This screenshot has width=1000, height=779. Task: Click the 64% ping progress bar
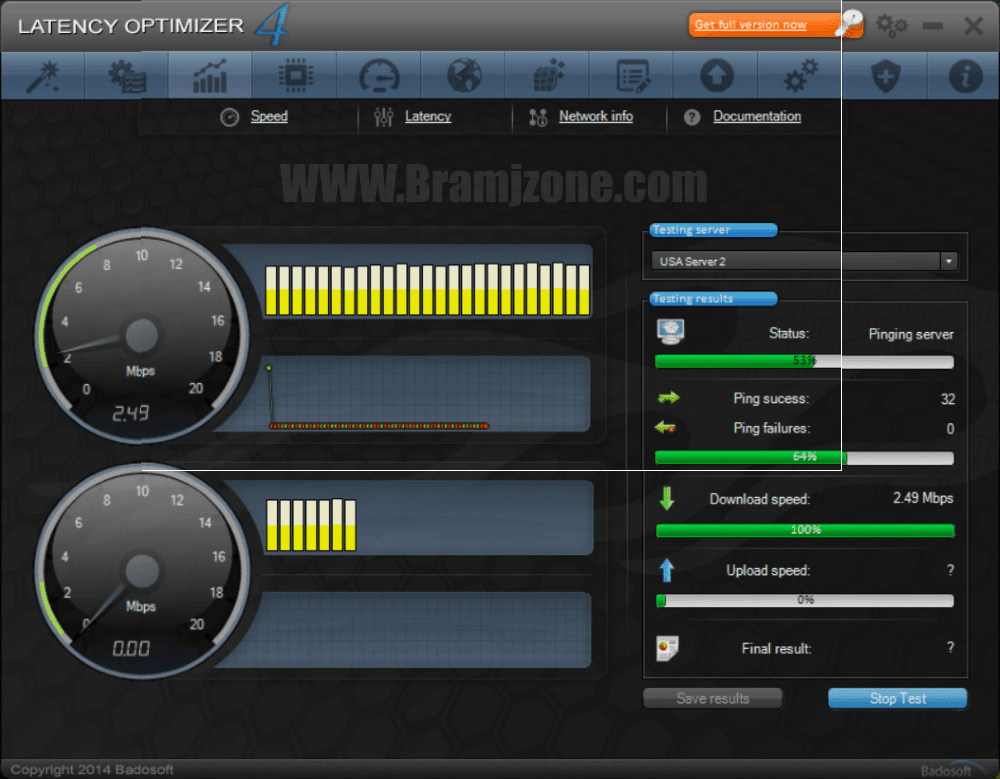[x=804, y=457]
